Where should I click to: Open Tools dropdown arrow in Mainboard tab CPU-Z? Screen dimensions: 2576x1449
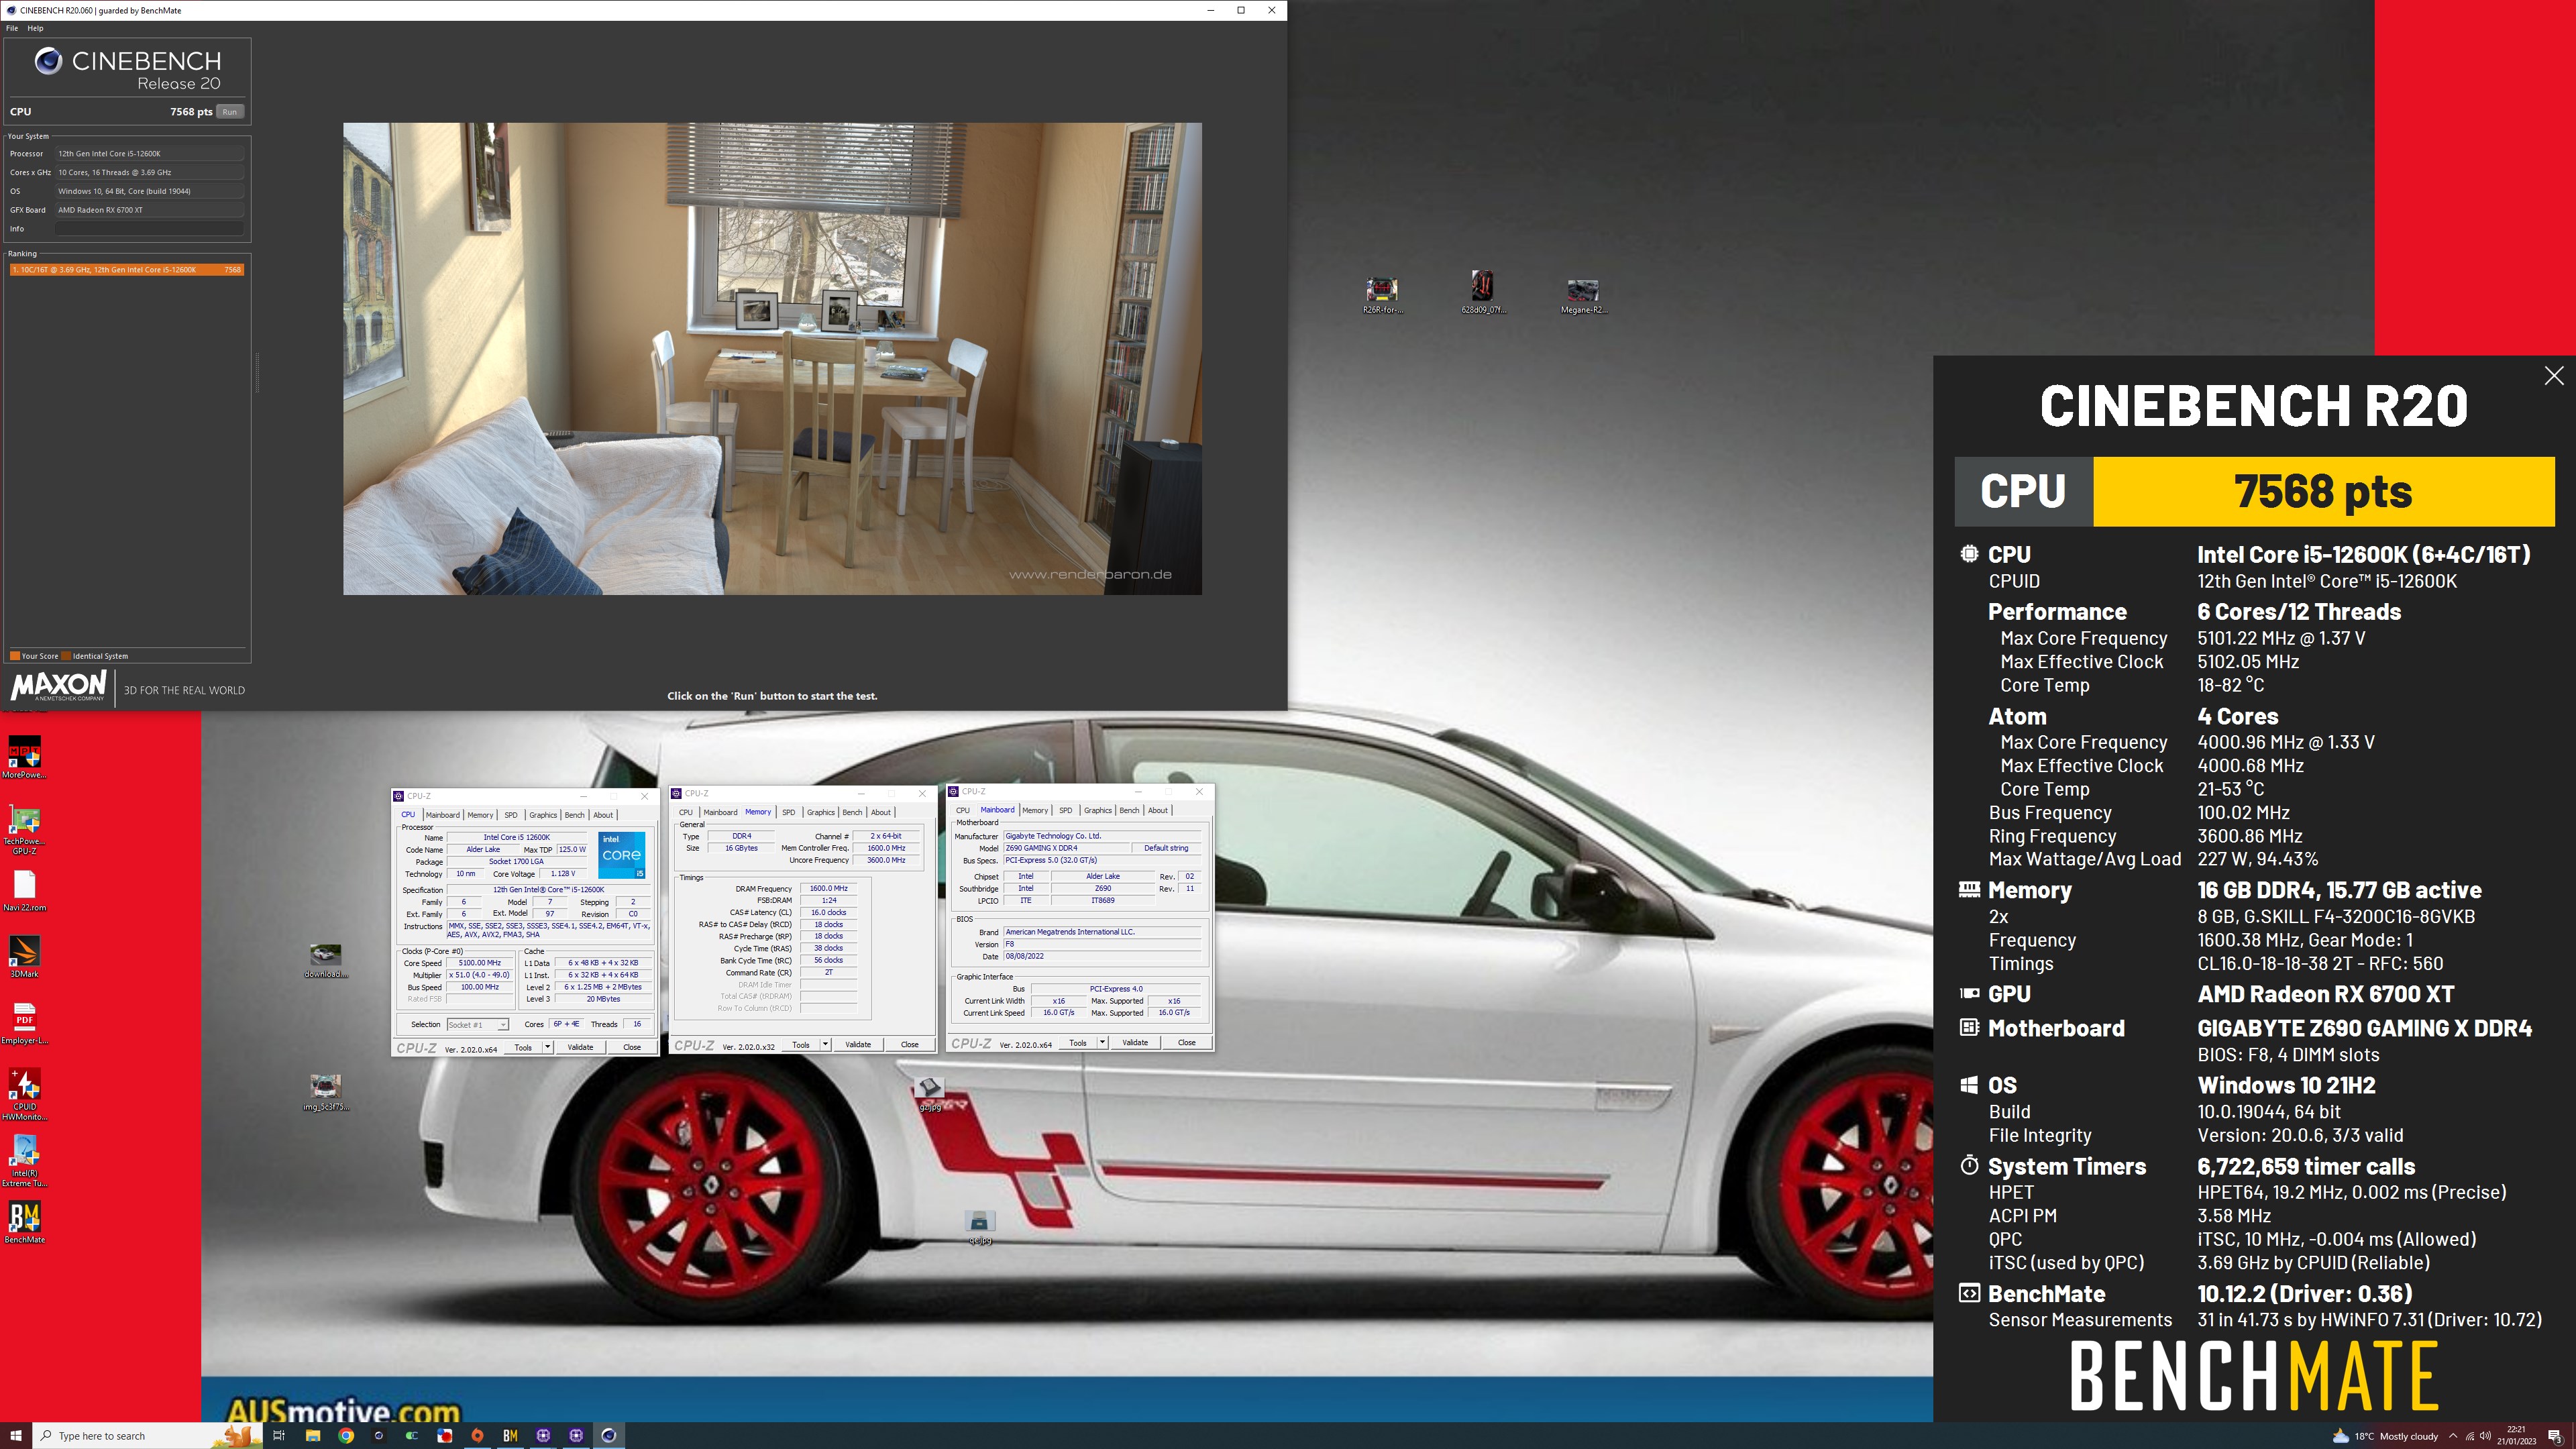(1102, 1042)
